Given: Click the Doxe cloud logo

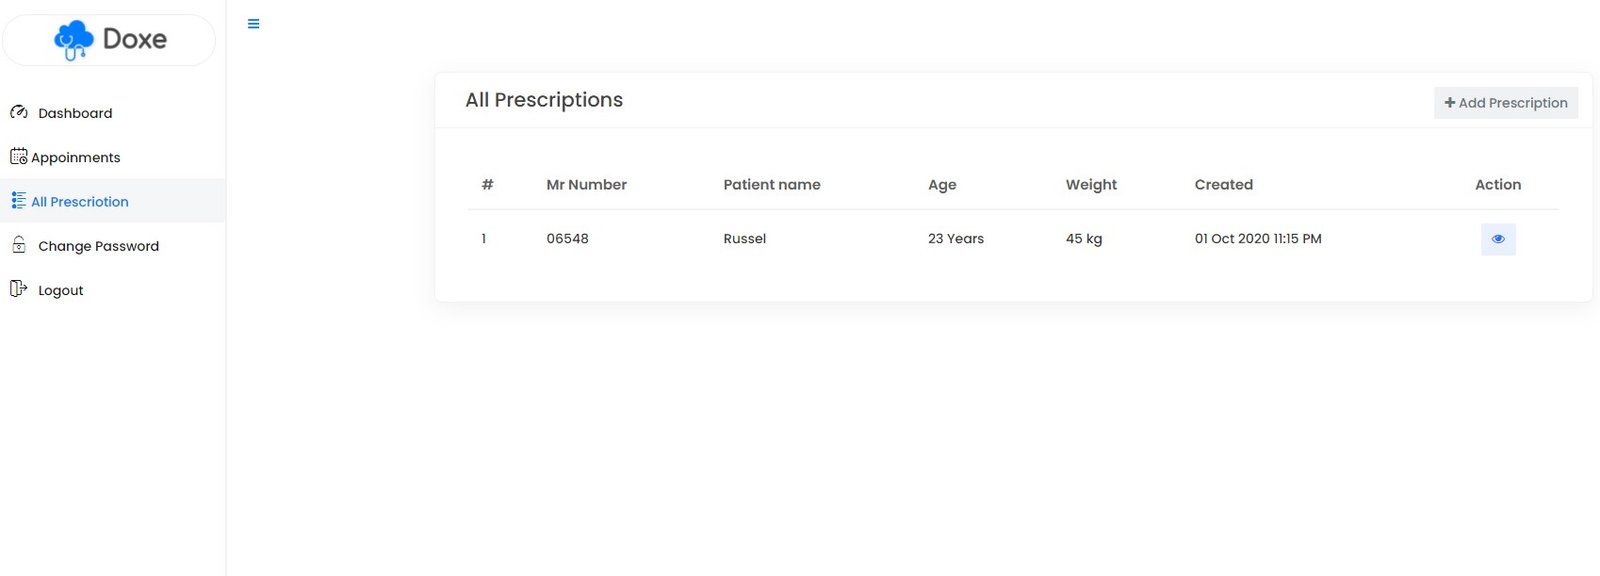Looking at the screenshot, I should [x=74, y=40].
